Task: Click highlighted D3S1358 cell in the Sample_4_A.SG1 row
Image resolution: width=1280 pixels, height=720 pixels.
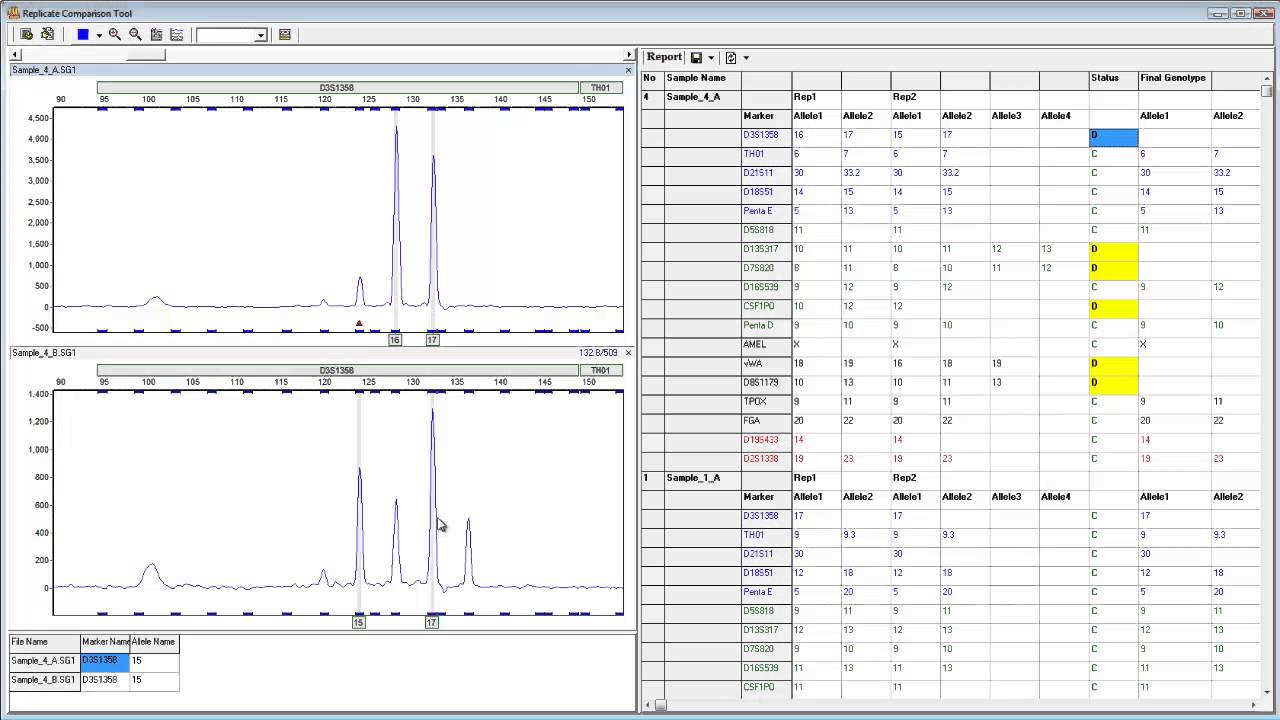Action: (x=105, y=661)
